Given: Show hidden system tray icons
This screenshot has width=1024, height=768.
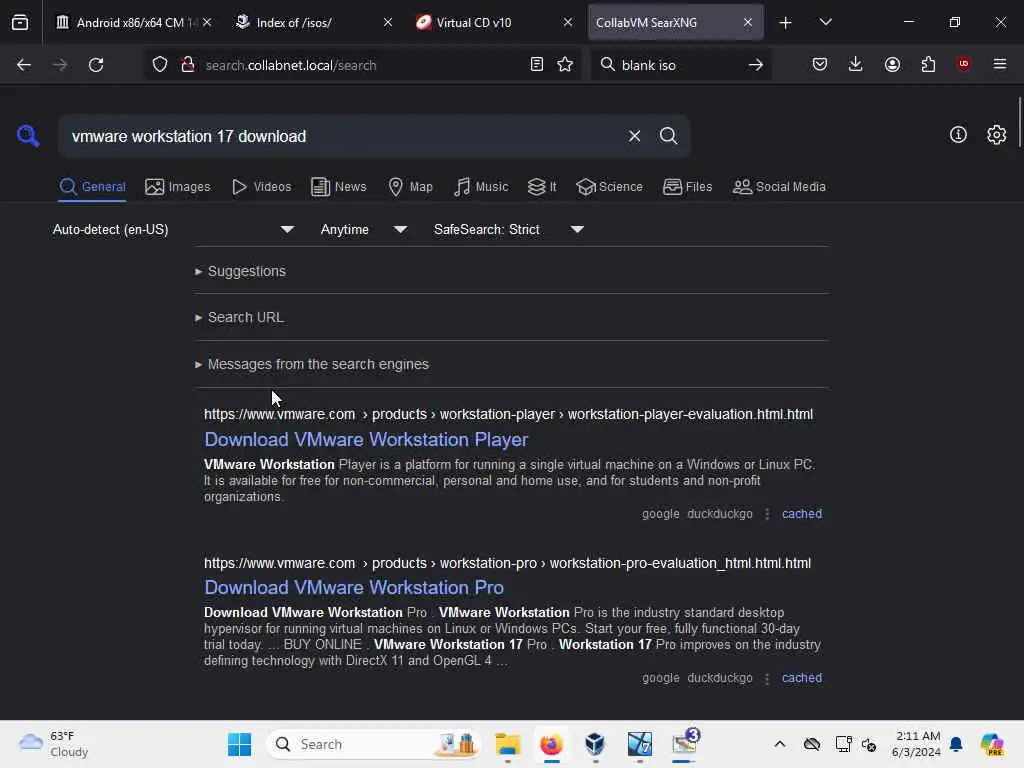Looking at the screenshot, I should click(x=780, y=744).
